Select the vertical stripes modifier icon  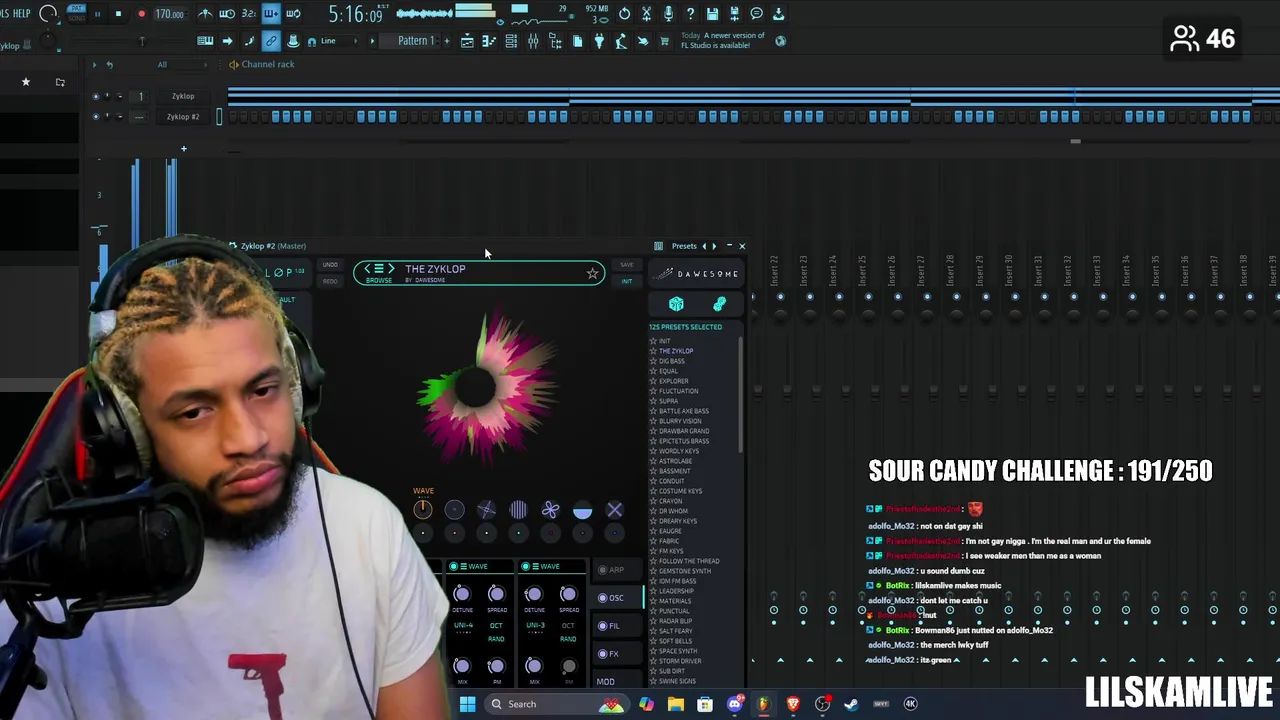tap(518, 511)
